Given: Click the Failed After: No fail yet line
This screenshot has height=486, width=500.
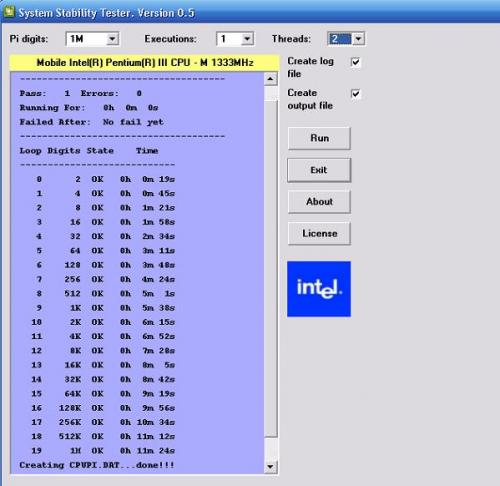Looking at the screenshot, I should 91,122.
